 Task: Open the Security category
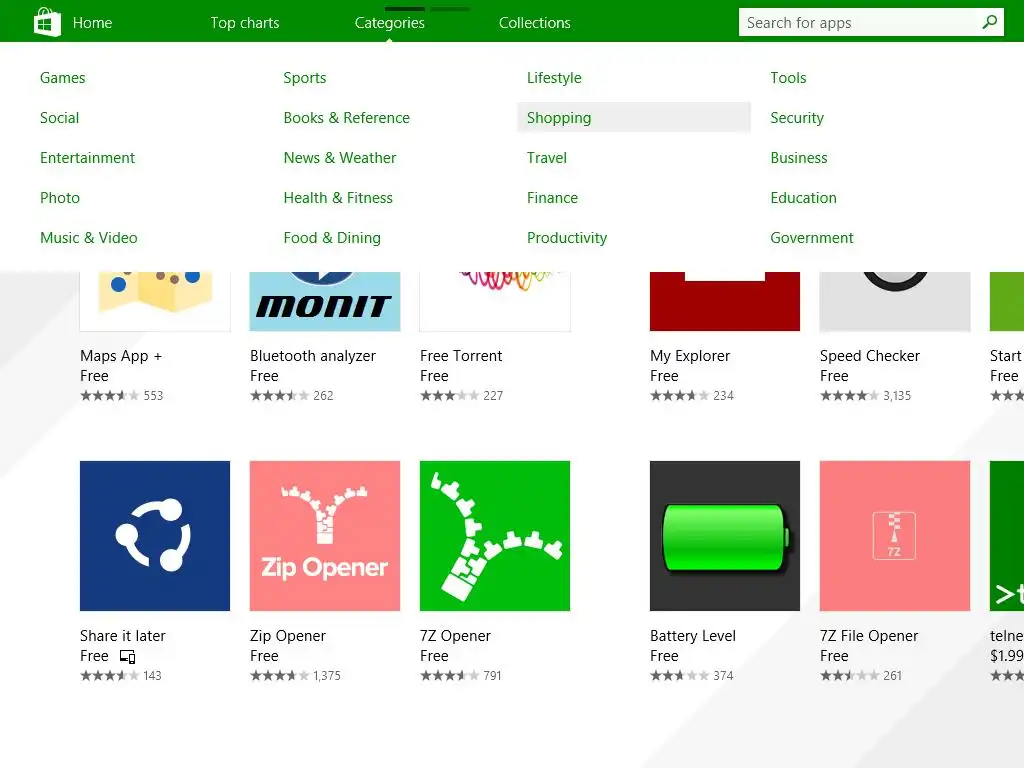pos(797,118)
